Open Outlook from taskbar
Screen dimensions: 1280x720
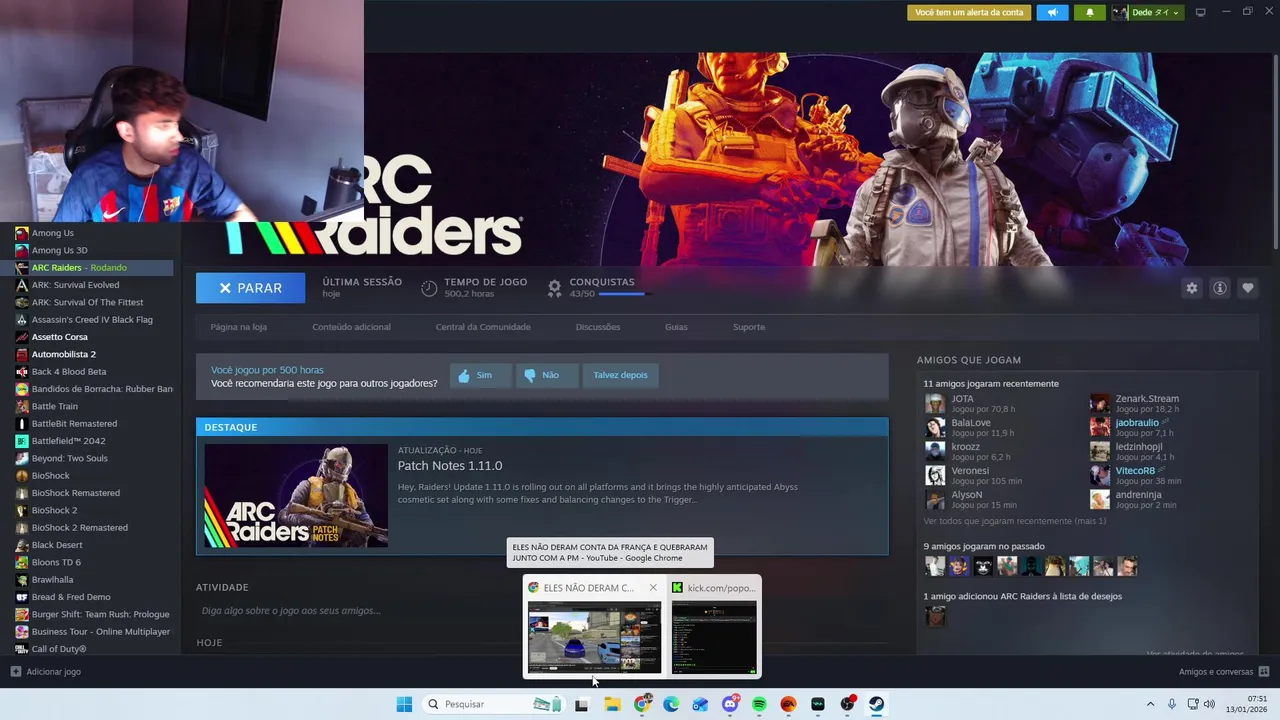pos(700,704)
